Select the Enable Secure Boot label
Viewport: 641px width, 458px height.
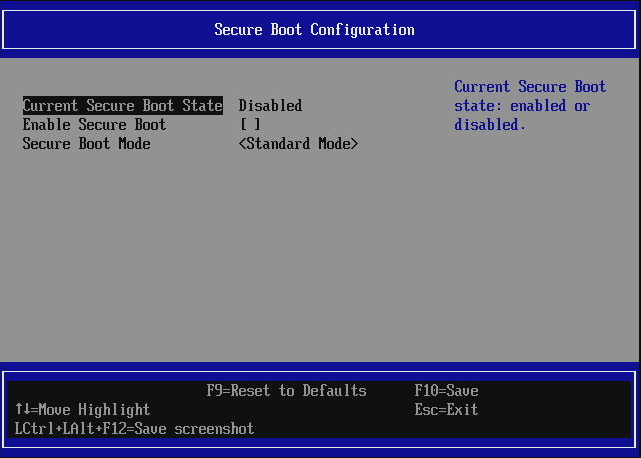tap(94, 124)
